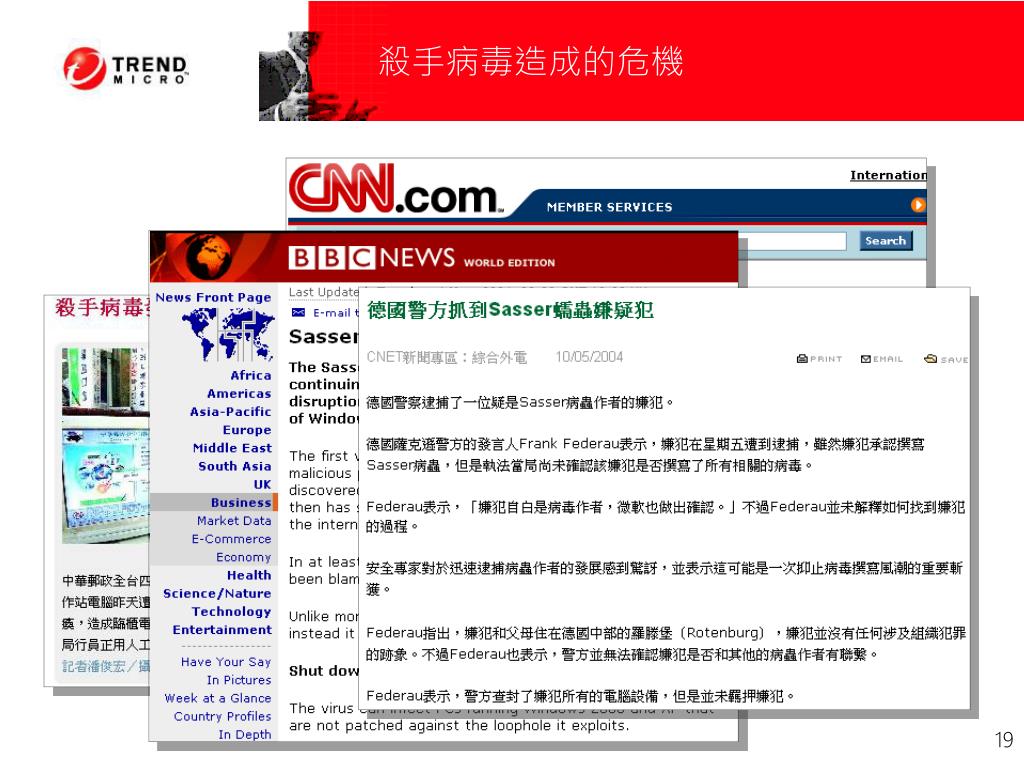The height and width of the screenshot is (768, 1024).
Task: Open the CNN International link
Action: pos(888,175)
